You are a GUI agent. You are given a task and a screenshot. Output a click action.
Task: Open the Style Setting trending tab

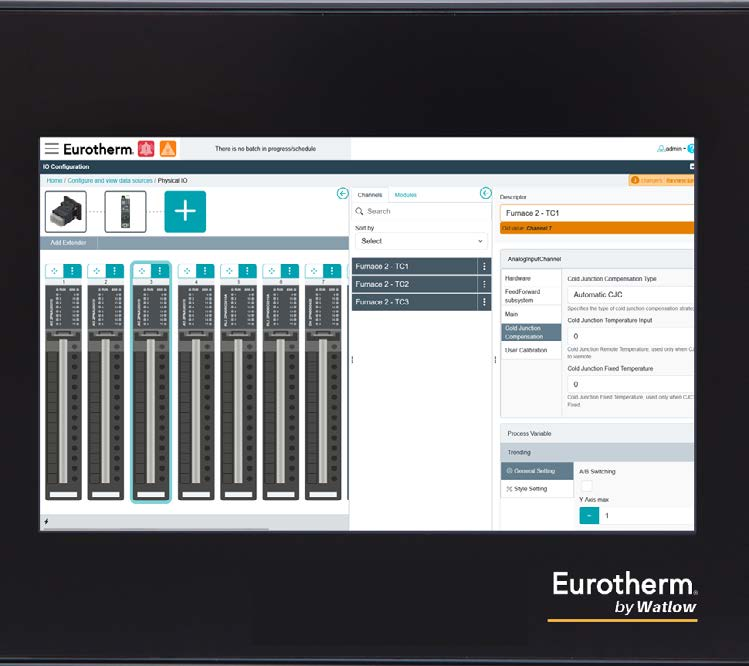(x=537, y=489)
